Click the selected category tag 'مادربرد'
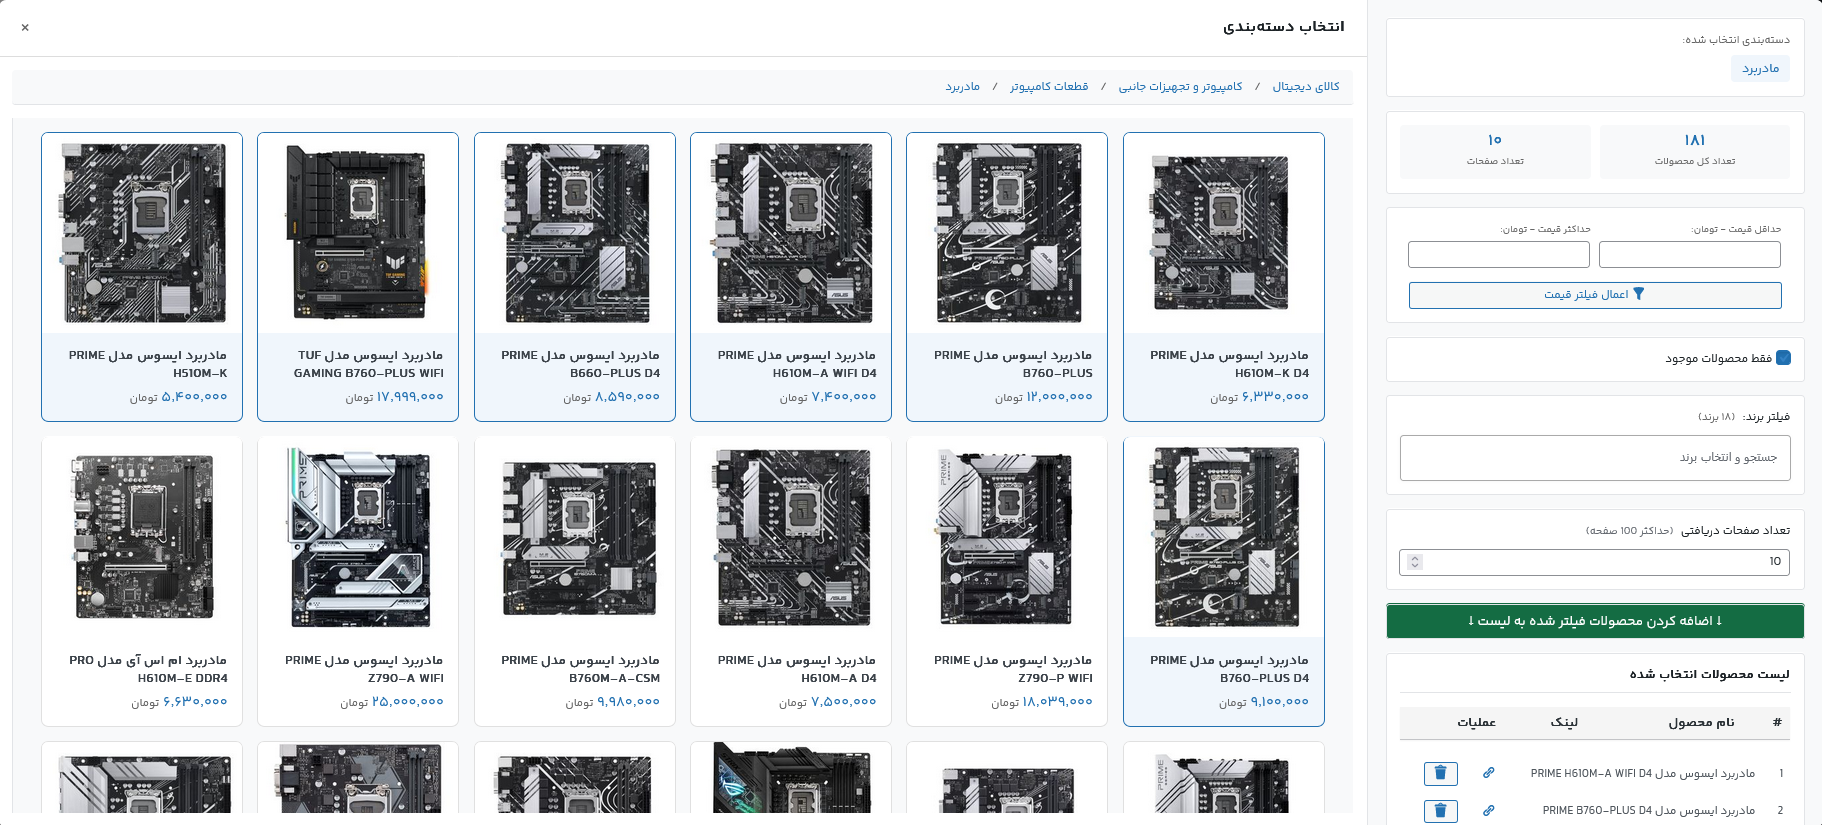This screenshot has height=825, width=1822. click(x=1760, y=69)
